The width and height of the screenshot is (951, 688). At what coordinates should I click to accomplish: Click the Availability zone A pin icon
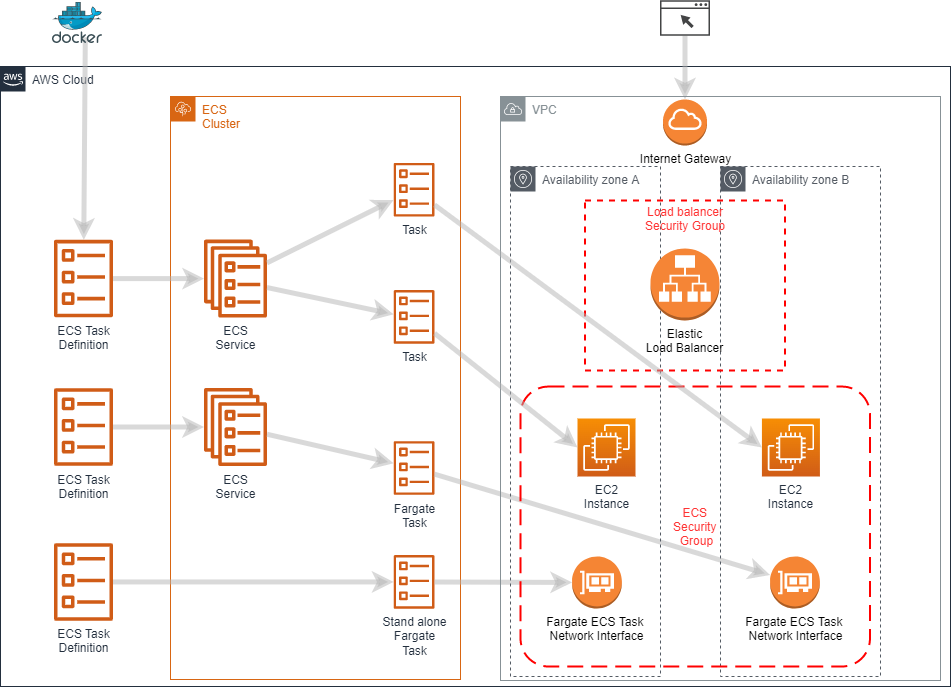click(x=523, y=179)
